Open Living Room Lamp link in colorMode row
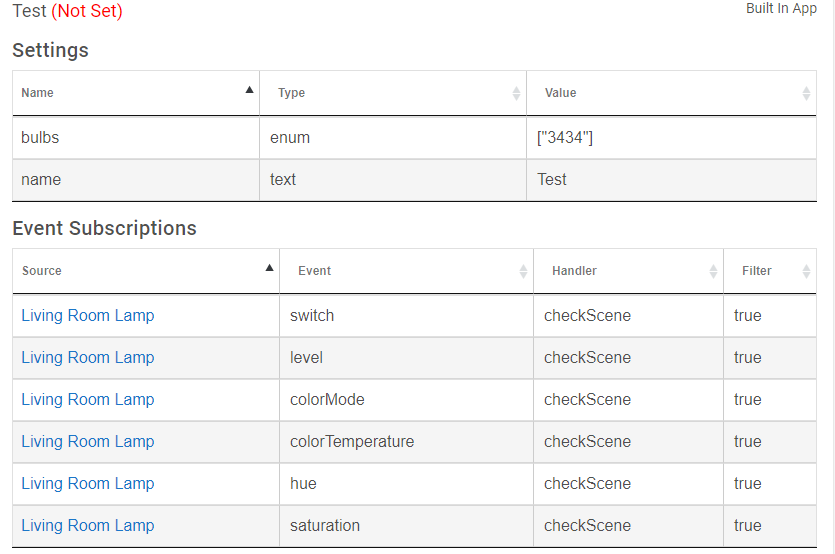 coord(88,400)
